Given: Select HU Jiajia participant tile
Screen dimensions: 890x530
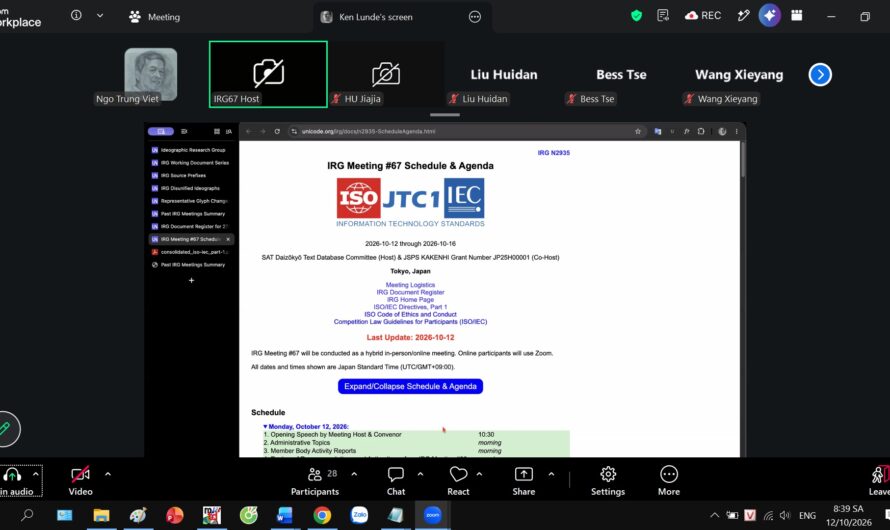Looking at the screenshot, I should tap(386, 74).
